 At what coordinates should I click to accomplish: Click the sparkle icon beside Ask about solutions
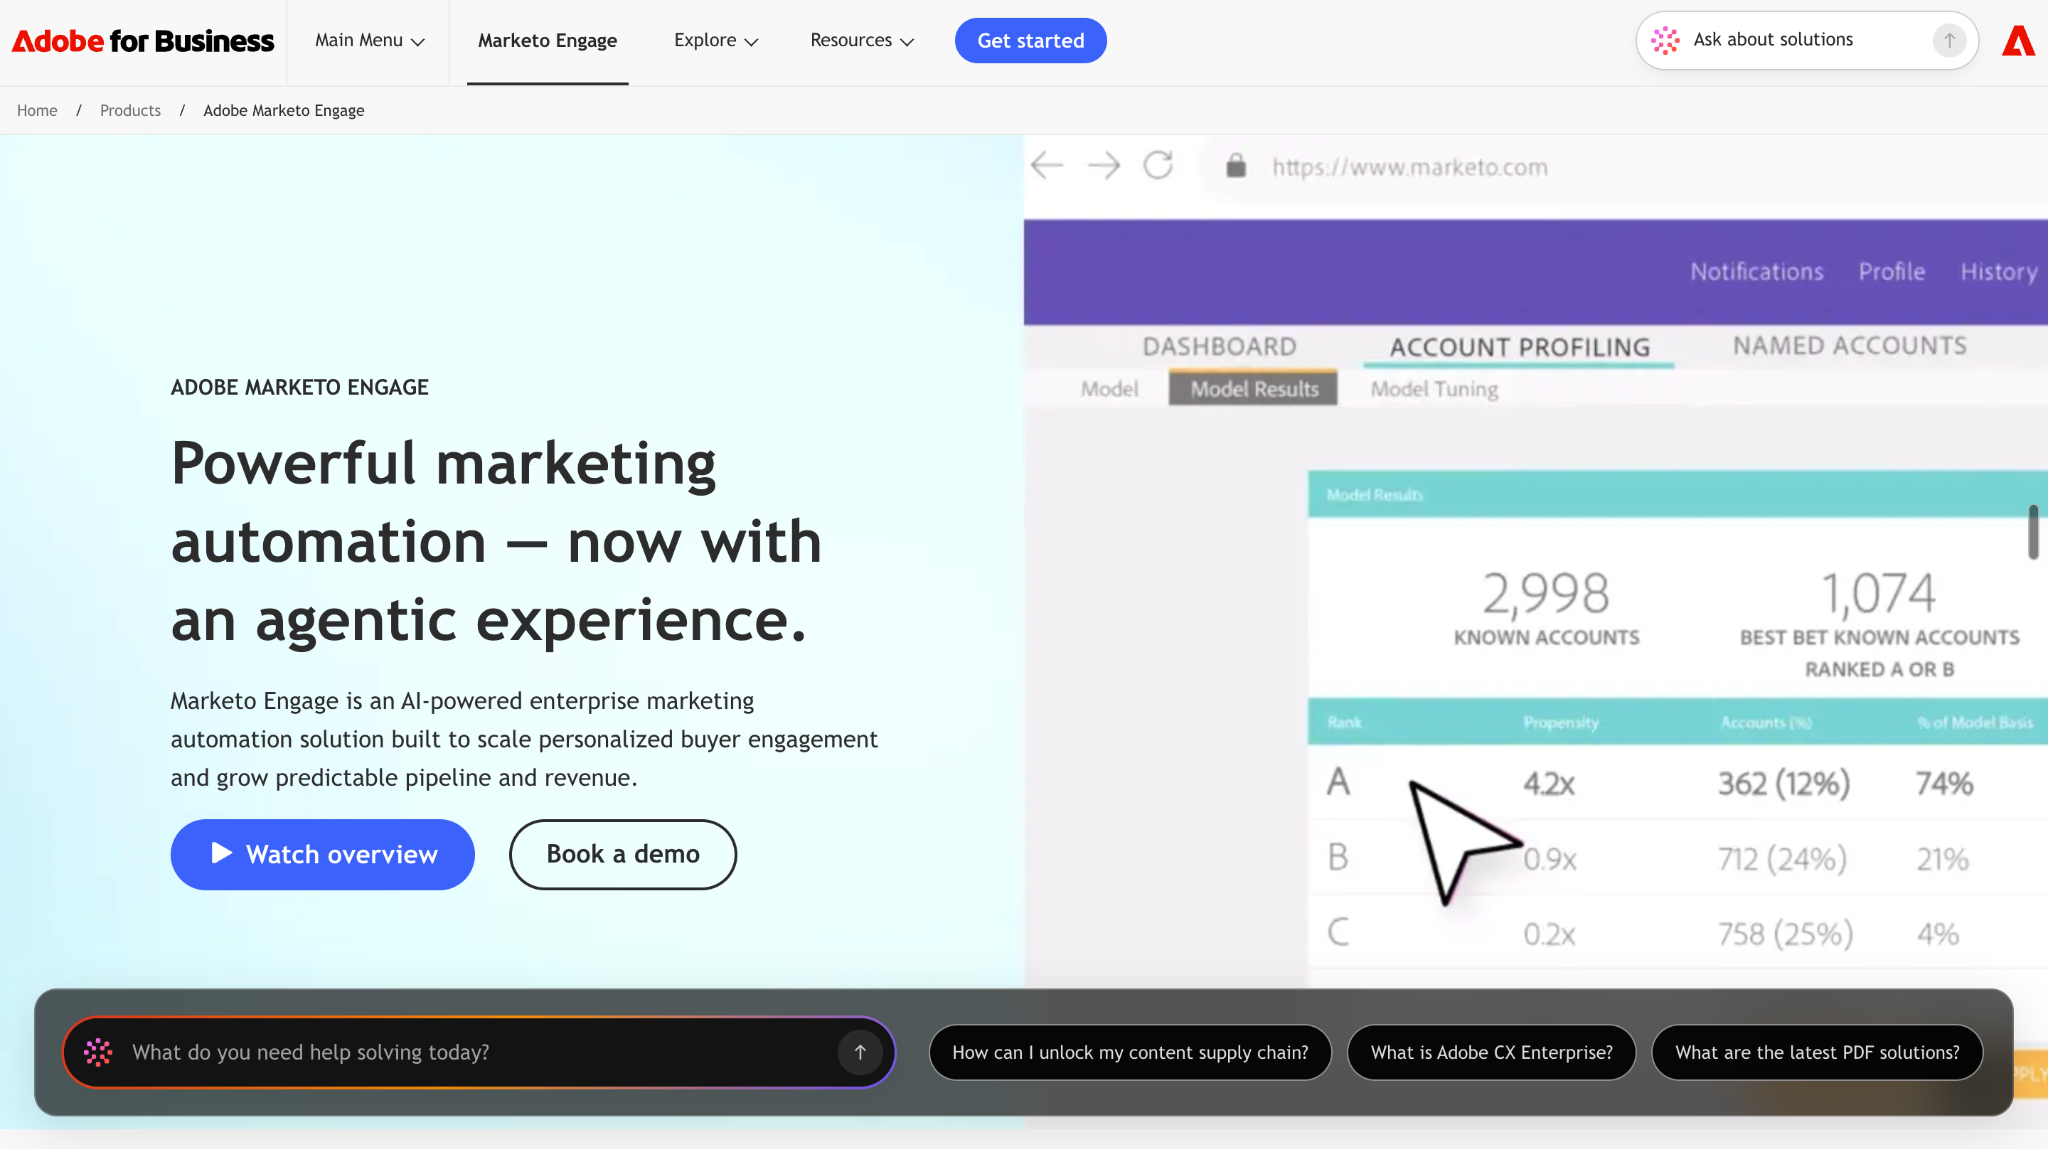click(1665, 40)
